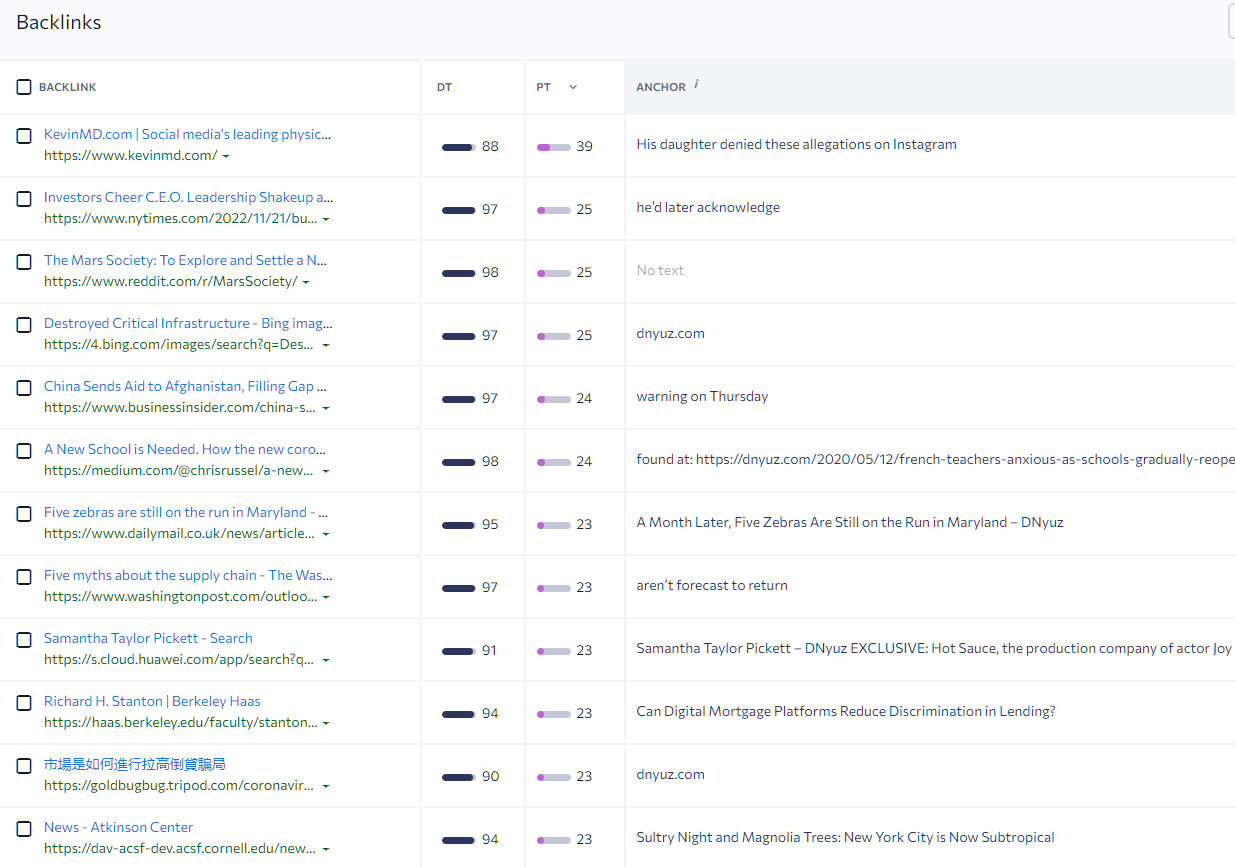Tick the goldbugbug.tripod.com row checkbox
Viewport: 1235px width, 867px height.
[x=24, y=766]
